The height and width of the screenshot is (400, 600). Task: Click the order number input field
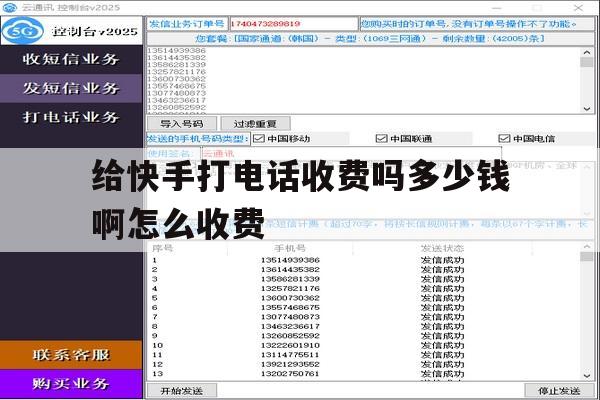[293, 24]
